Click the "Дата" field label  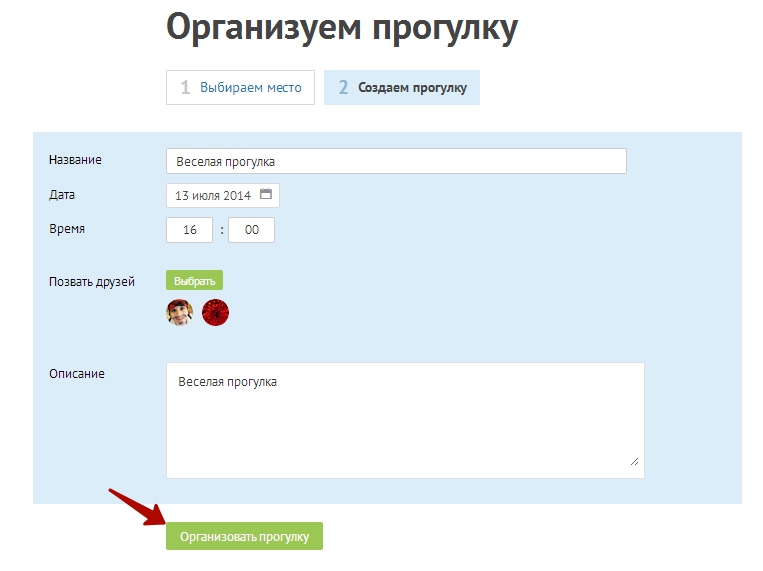[x=62, y=195]
